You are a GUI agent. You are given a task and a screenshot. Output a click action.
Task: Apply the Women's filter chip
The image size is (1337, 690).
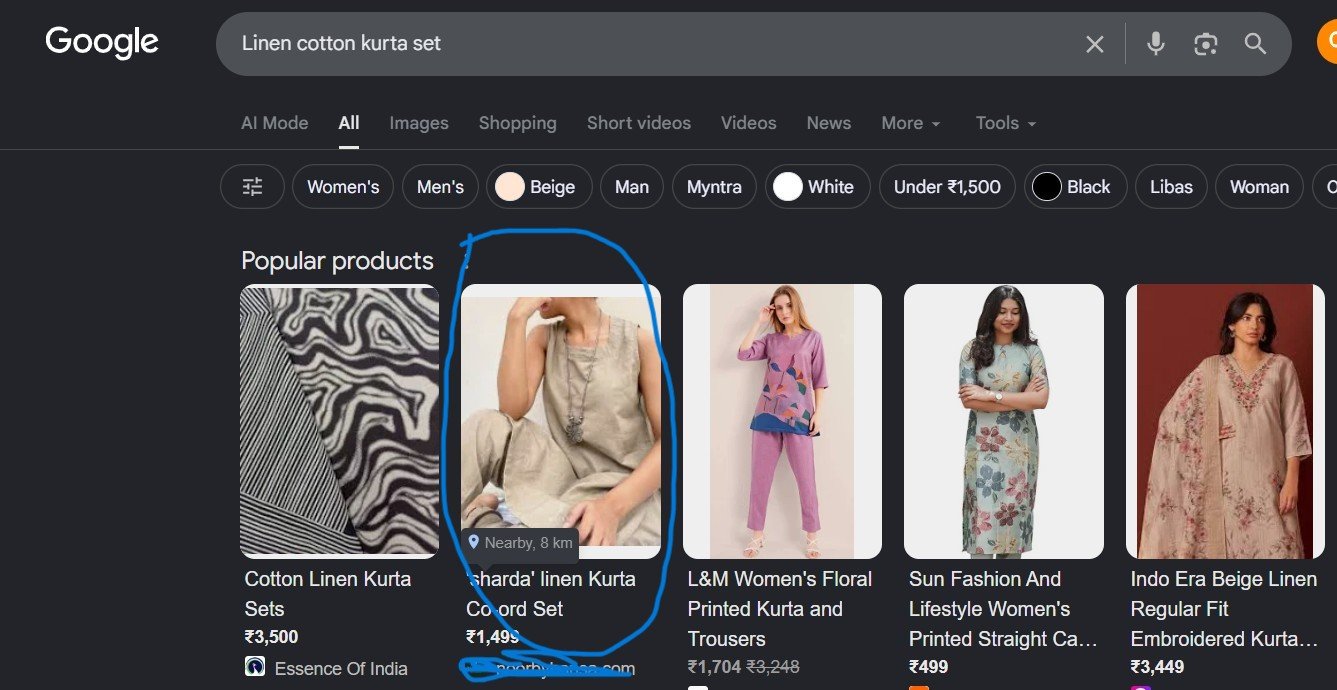pos(343,187)
